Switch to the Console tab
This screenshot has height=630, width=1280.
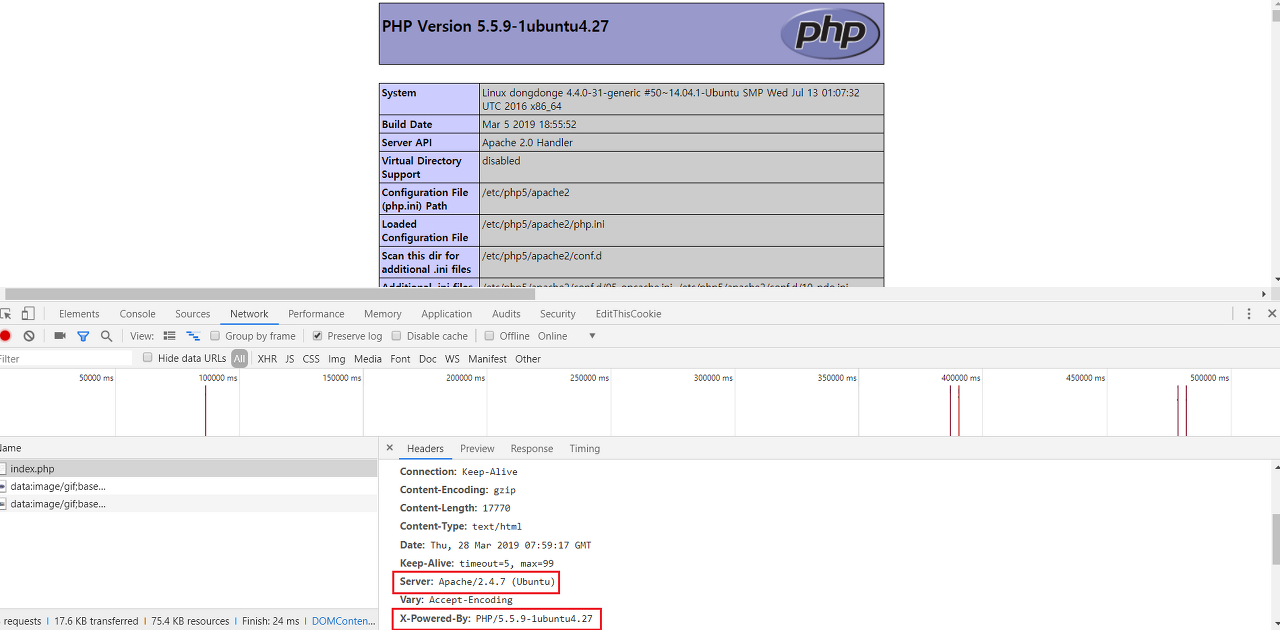[x=137, y=314]
